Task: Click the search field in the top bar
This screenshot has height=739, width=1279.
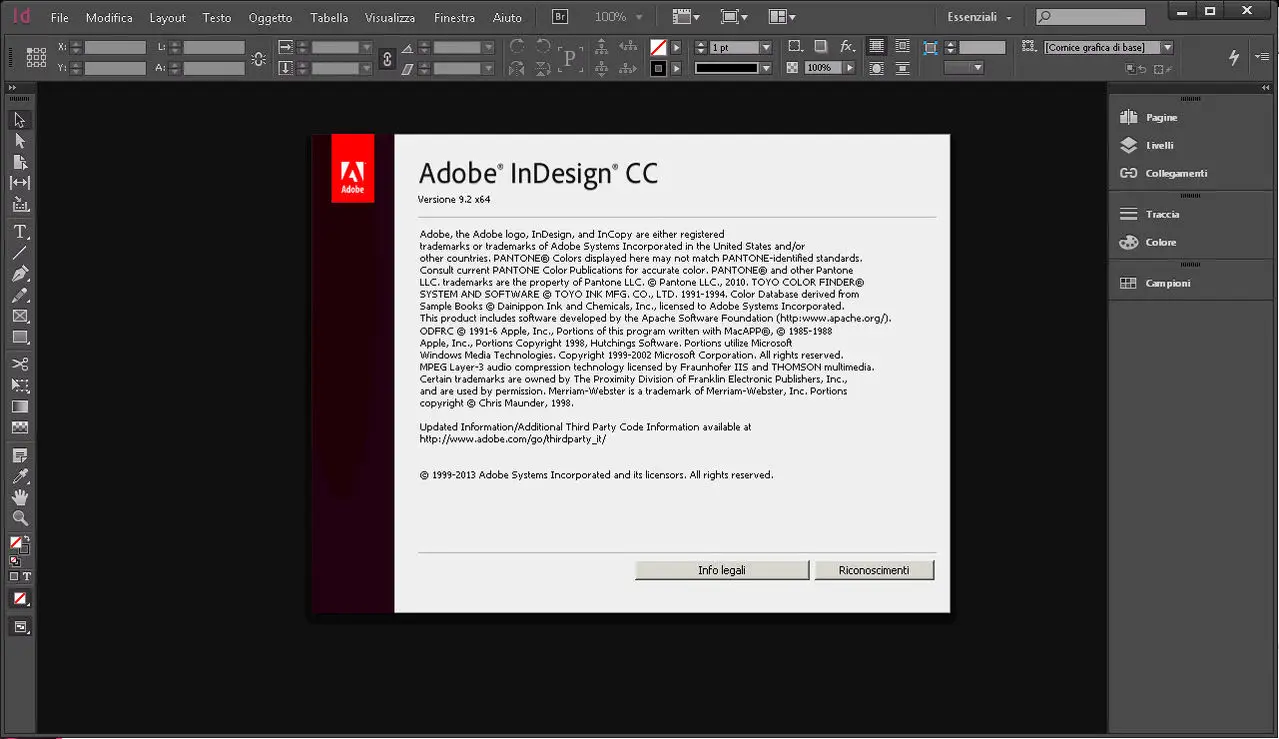Action: coord(1090,17)
